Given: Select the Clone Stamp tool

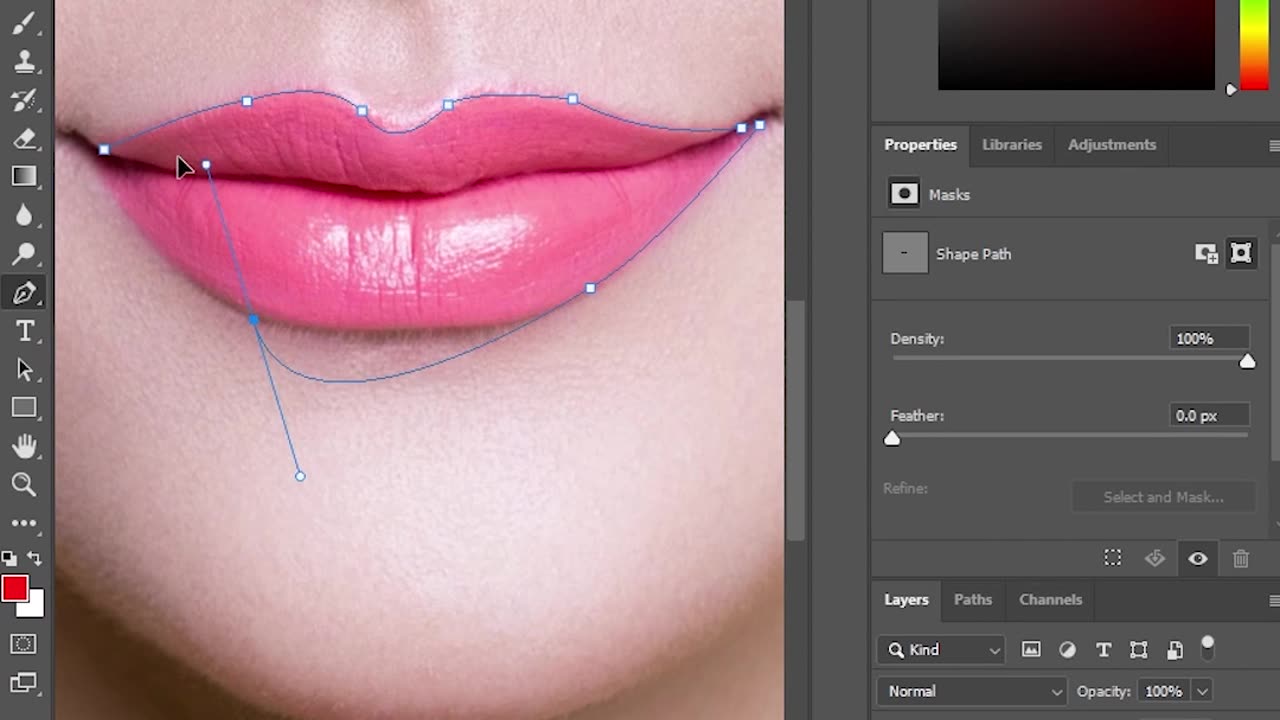Looking at the screenshot, I should (x=24, y=61).
